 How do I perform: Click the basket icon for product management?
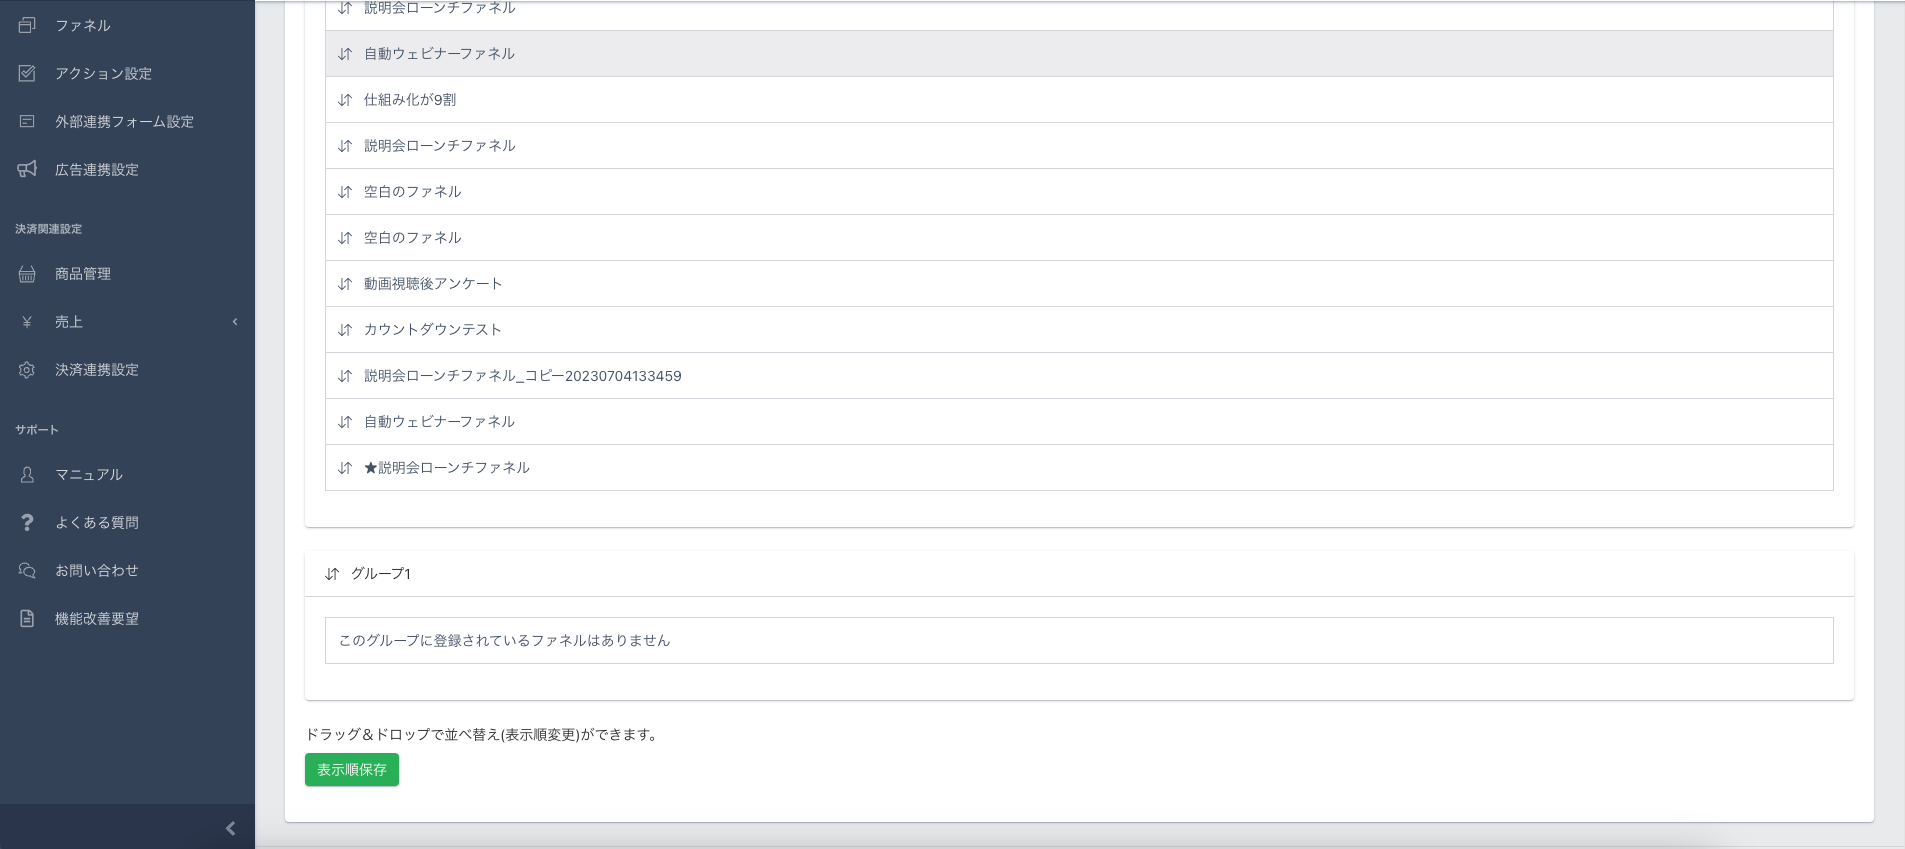coord(27,274)
